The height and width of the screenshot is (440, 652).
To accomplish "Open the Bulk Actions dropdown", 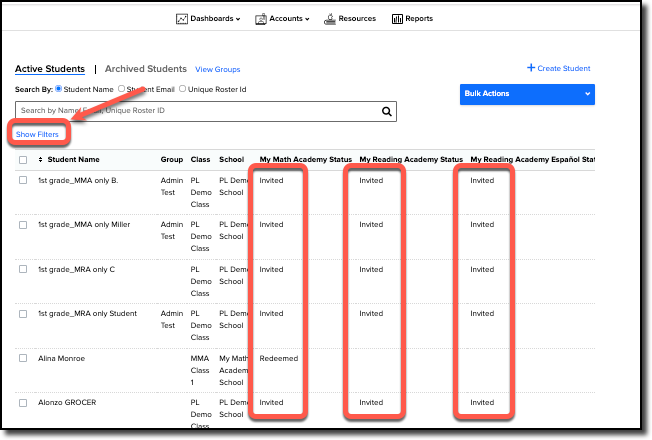I will (x=527, y=94).
